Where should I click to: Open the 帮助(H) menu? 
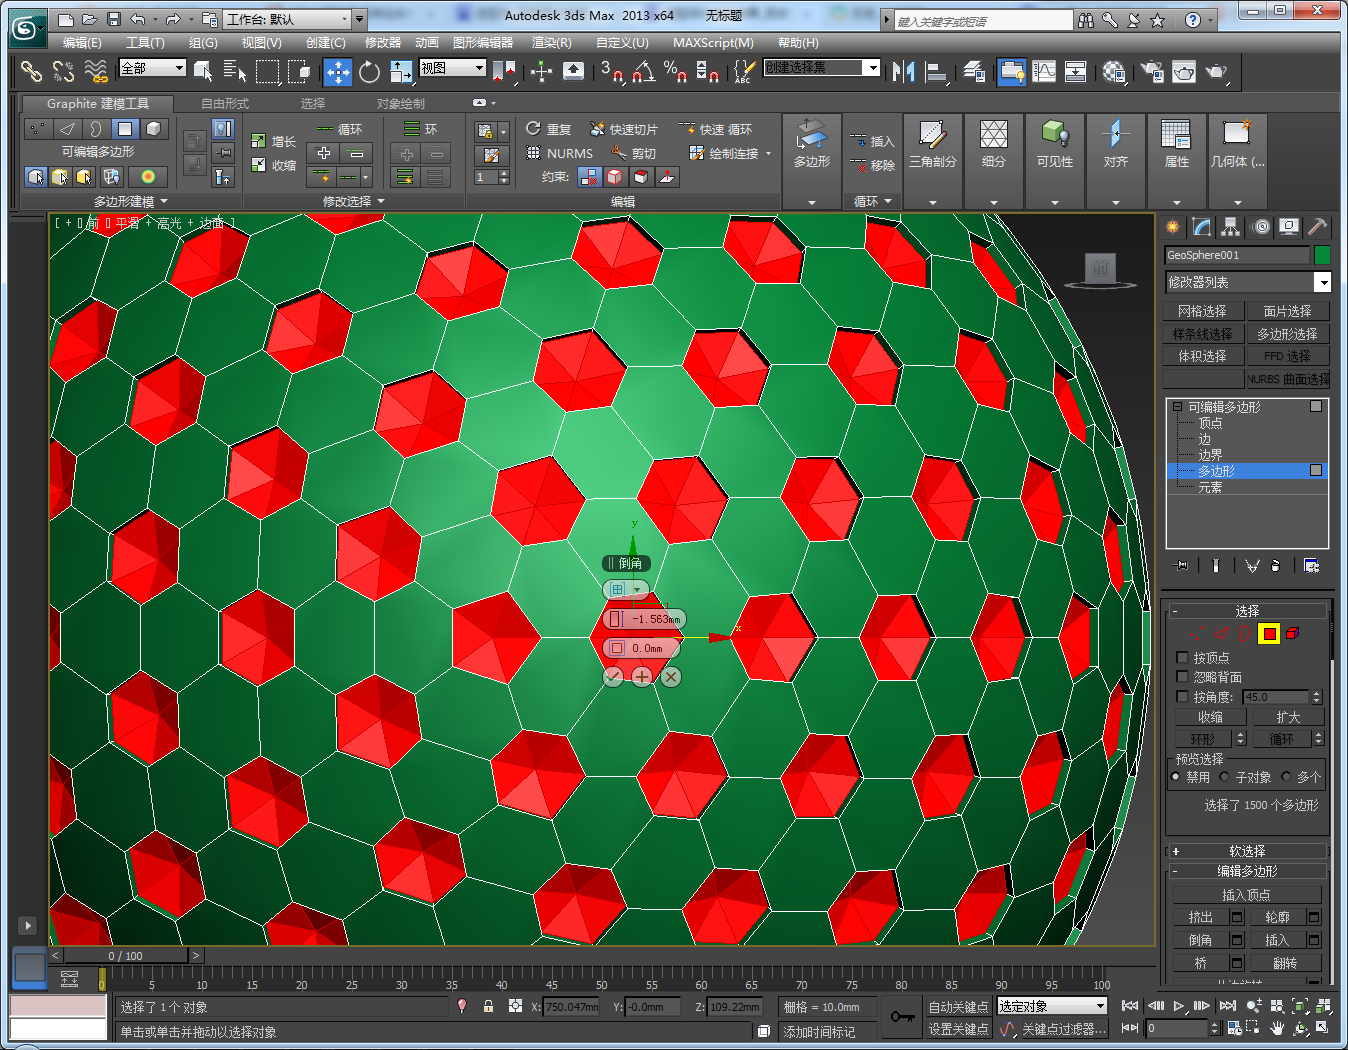798,43
